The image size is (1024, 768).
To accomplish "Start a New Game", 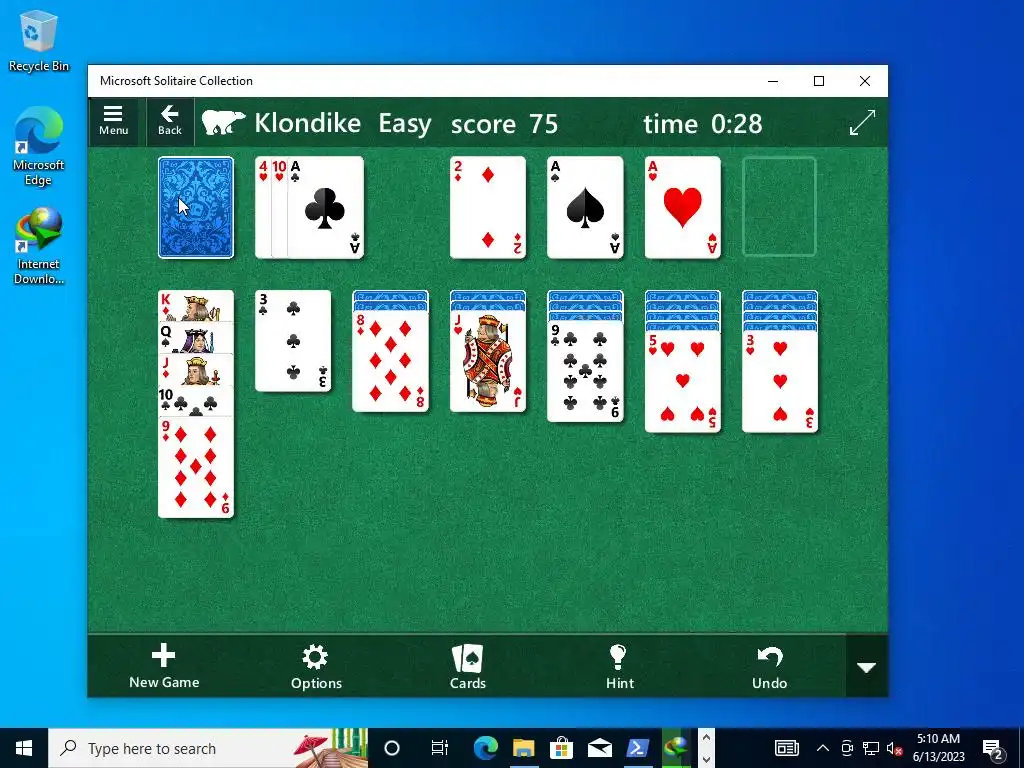I will [x=164, y=666].
